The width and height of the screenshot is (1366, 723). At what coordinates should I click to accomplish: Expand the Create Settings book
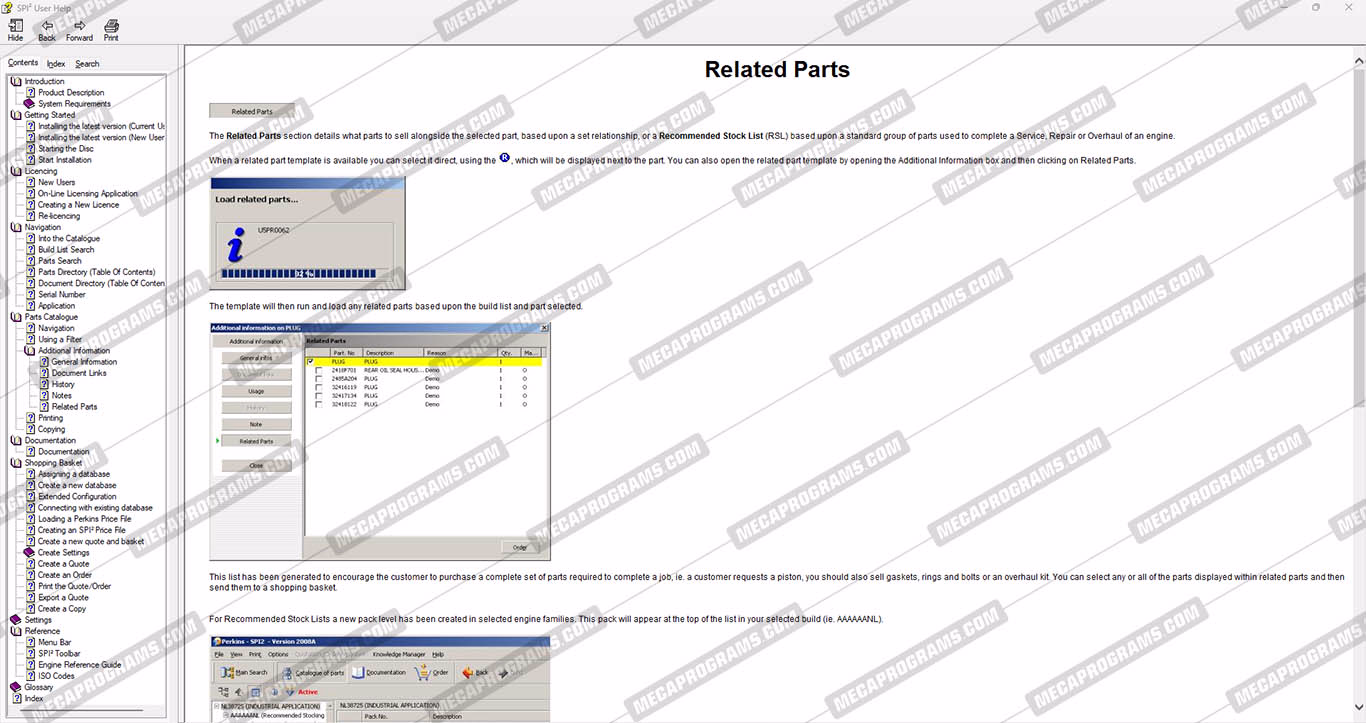pos(30,553)
